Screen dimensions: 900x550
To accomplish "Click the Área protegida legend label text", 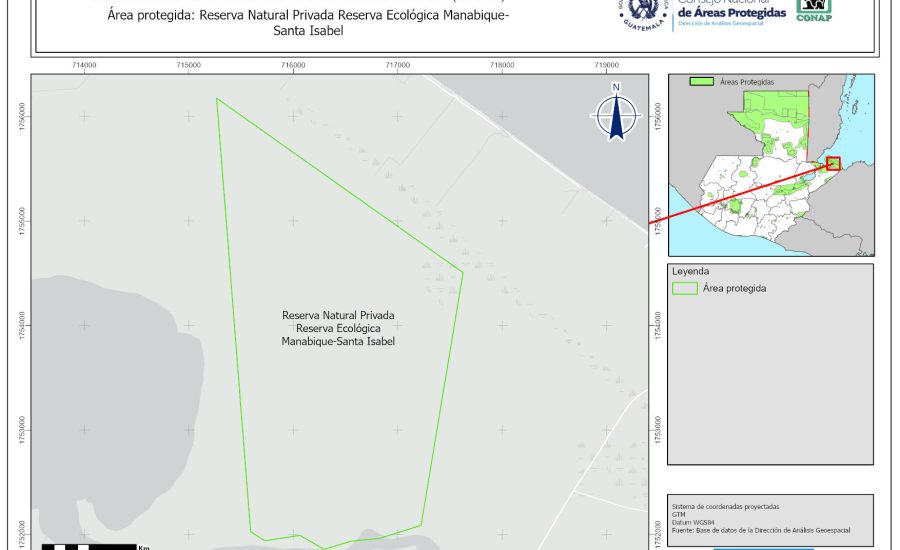I will pos(734,288).
